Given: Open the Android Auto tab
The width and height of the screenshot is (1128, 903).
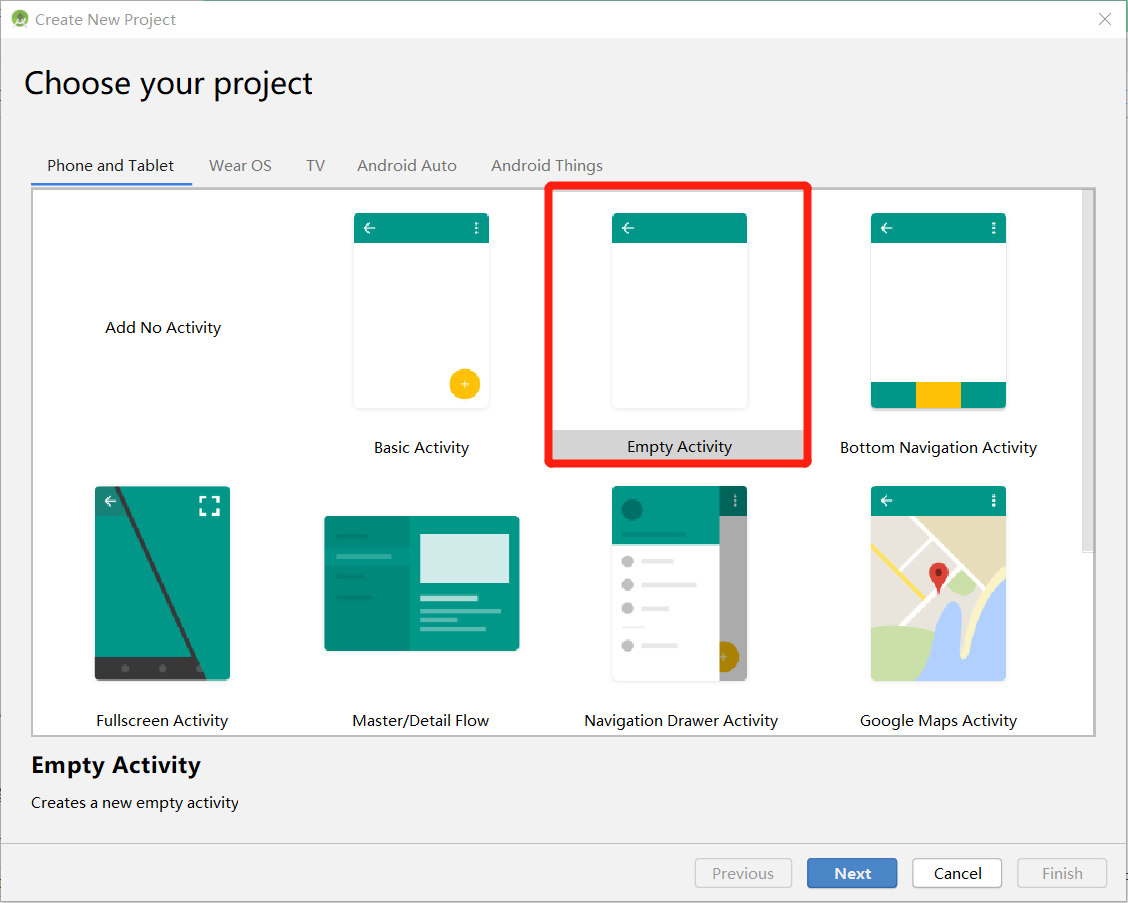Looking at the screenshot, I should (406, 165).
